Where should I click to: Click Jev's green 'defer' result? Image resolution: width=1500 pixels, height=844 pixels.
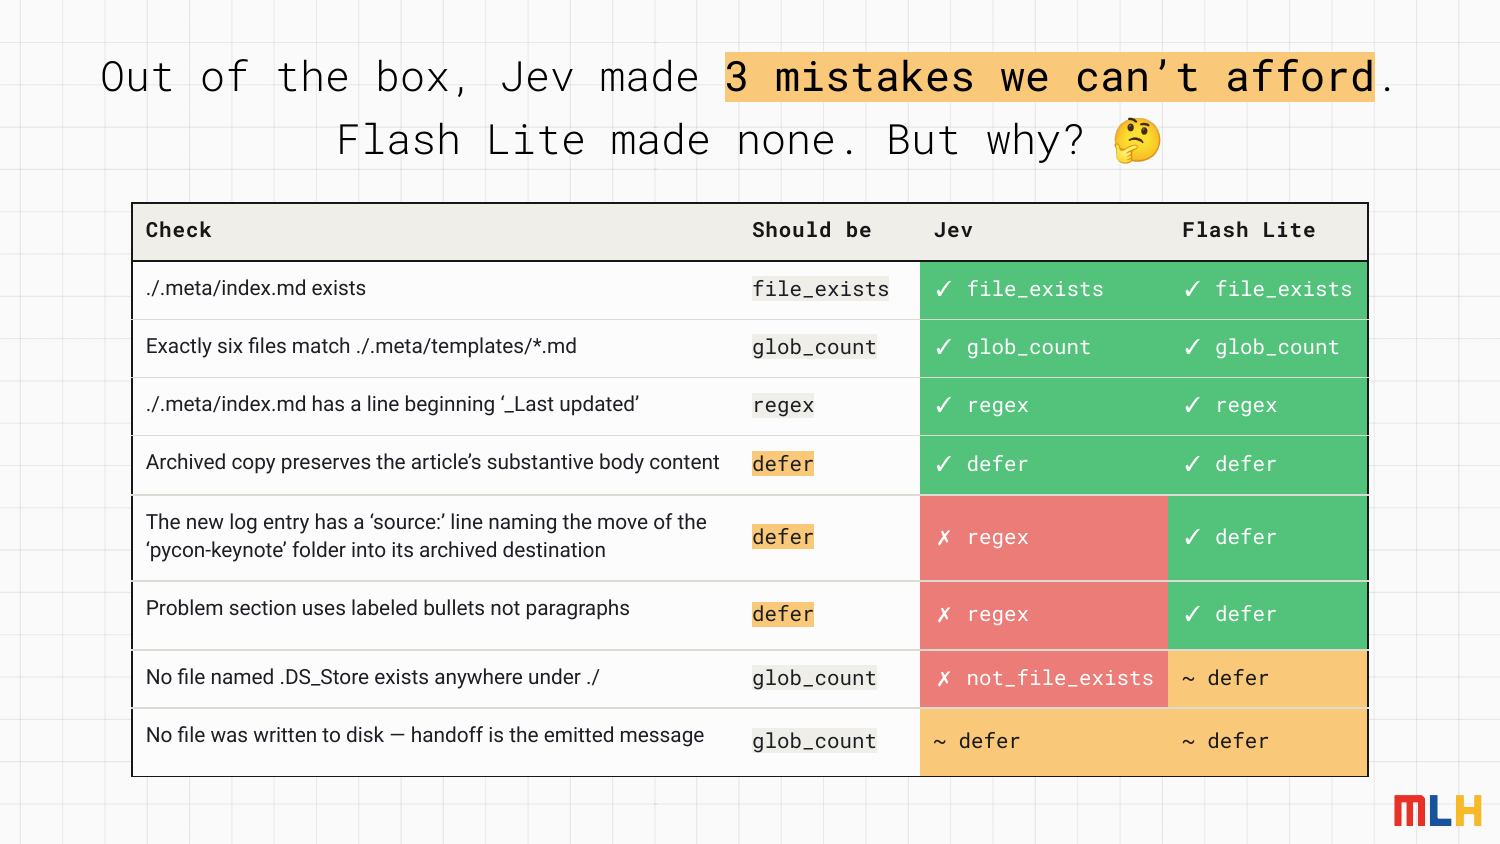[x=1044, y=465]
